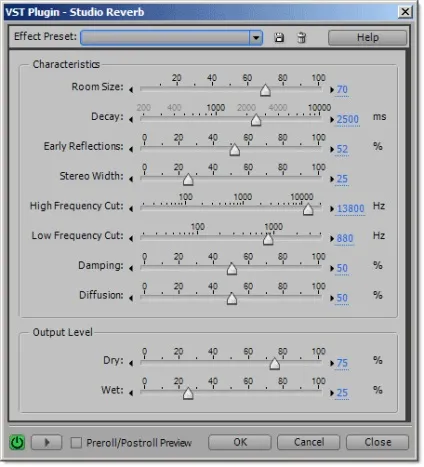Click the Dry slider handle
The image size is (424, 467).
coord(275,364)
